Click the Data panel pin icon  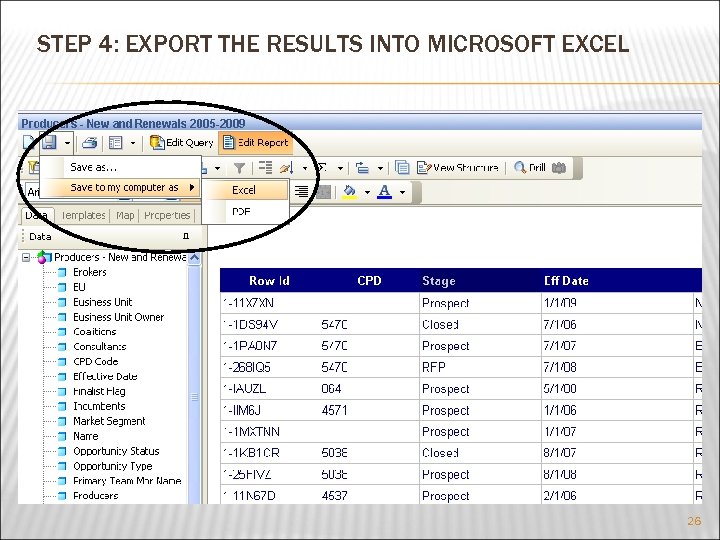click(x=186, y=236)
